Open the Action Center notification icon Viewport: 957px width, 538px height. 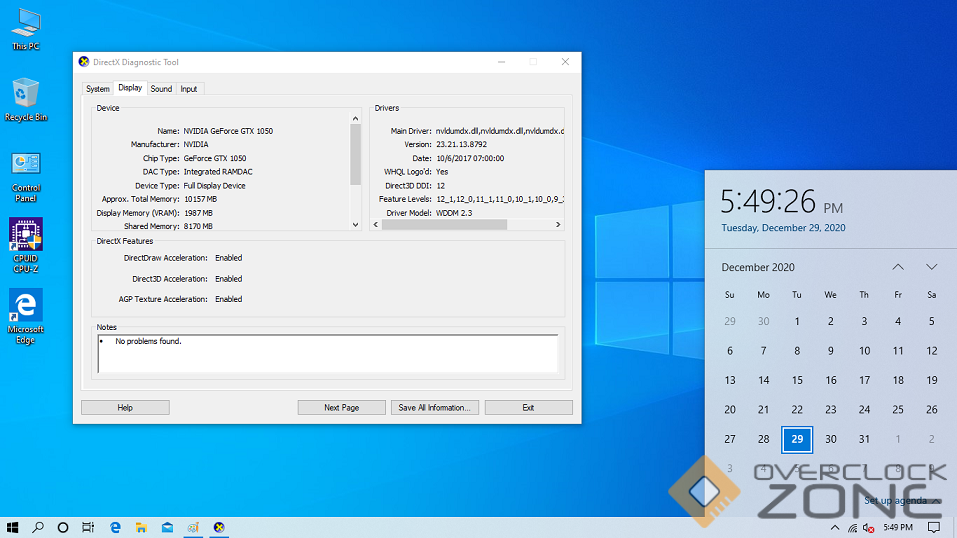click(x=934, y=527)
